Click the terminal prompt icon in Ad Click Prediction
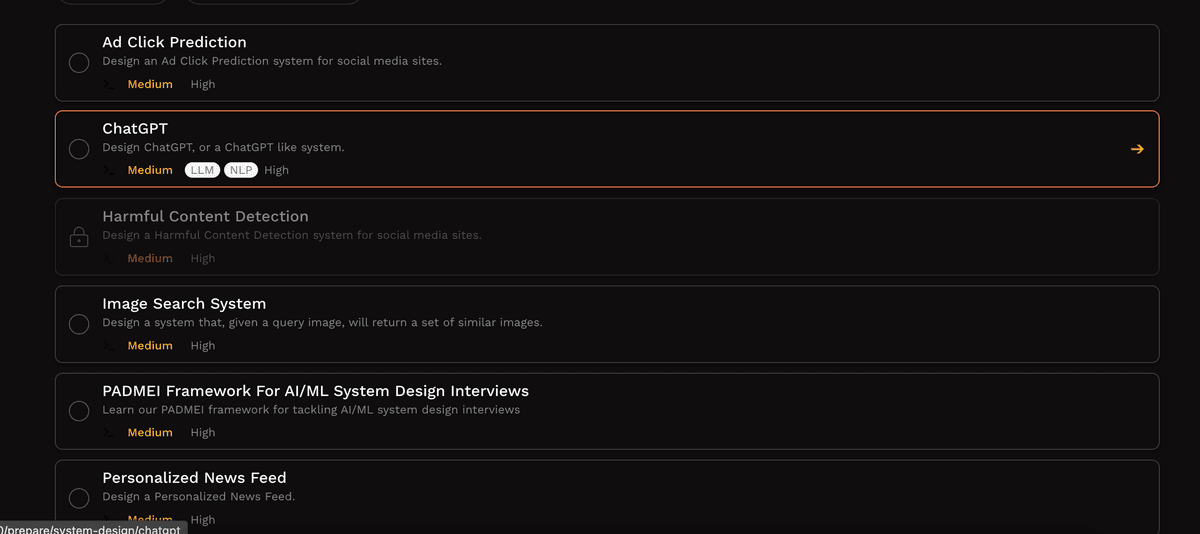Screen dimensions: 1200x534 pyautogui.click(x=109, y=84)
